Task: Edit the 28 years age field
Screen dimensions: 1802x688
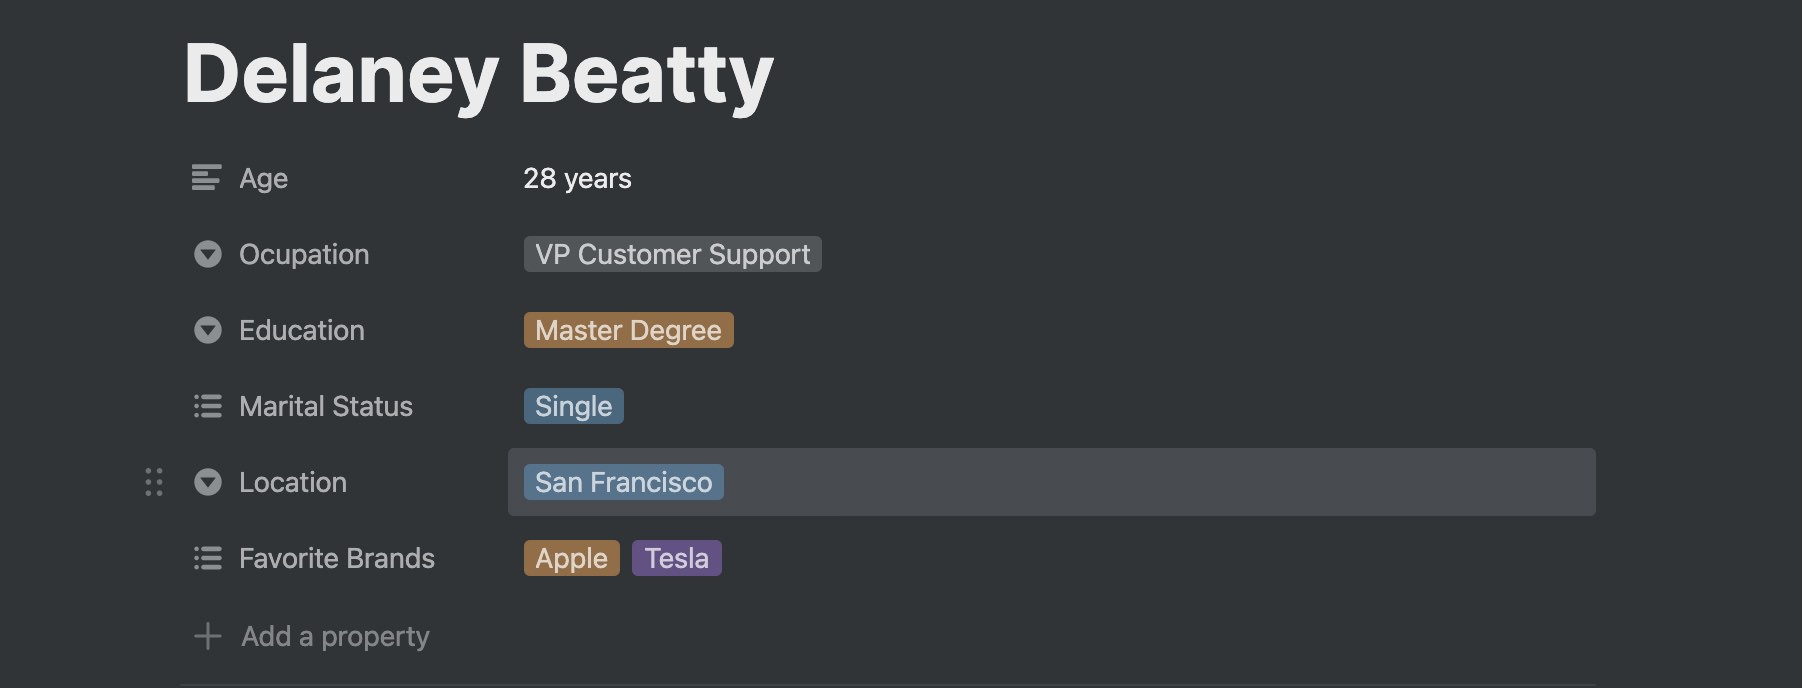Action: 577,178
